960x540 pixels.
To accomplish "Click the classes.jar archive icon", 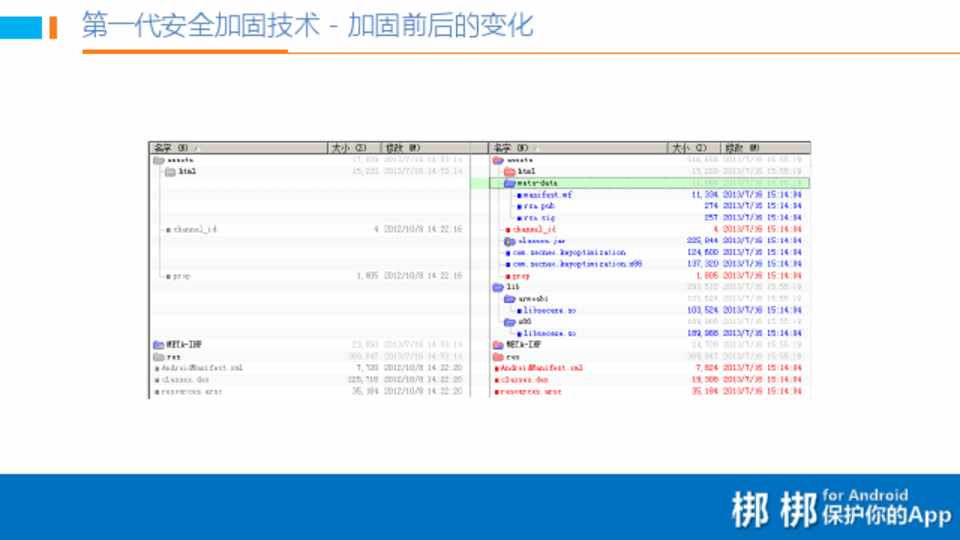I will [509, 241].
